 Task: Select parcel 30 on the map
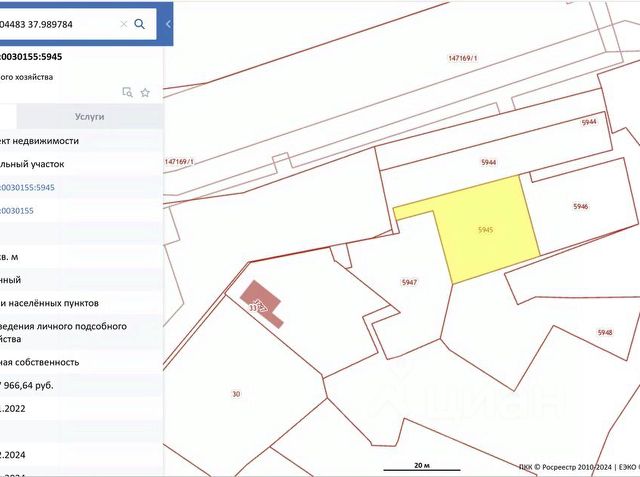236,394
